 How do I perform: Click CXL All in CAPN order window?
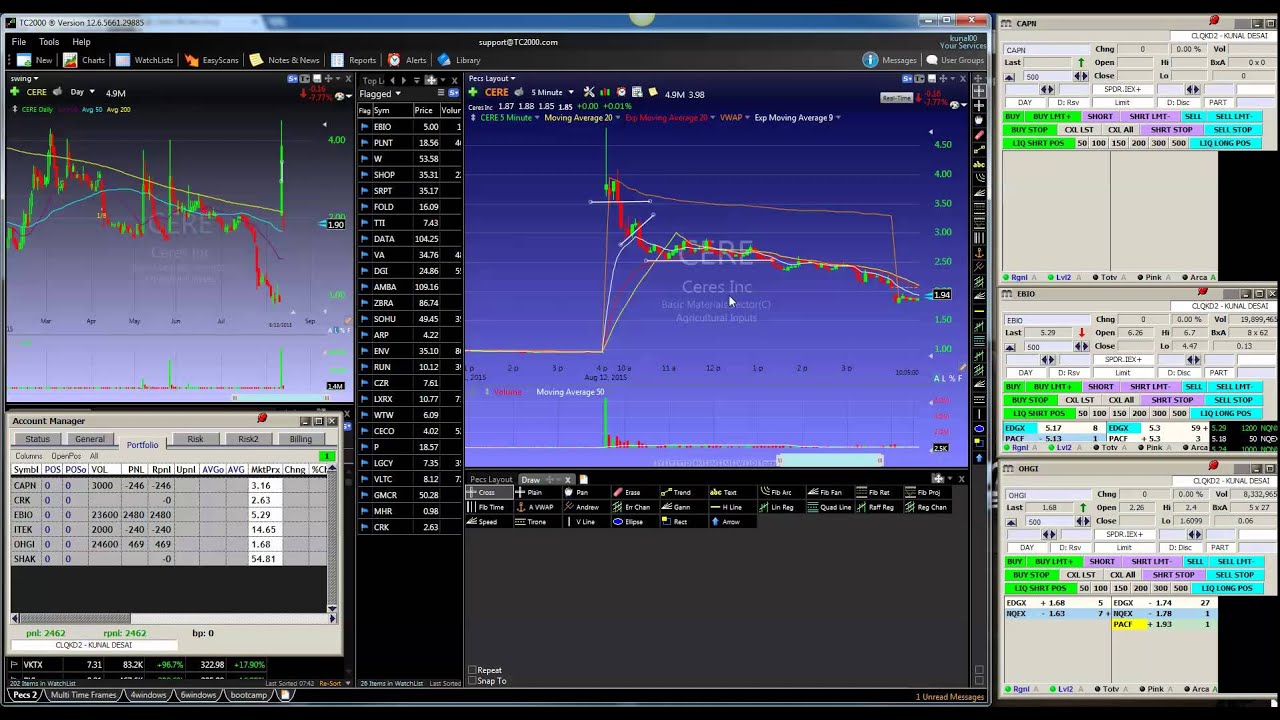point(1121,129)
